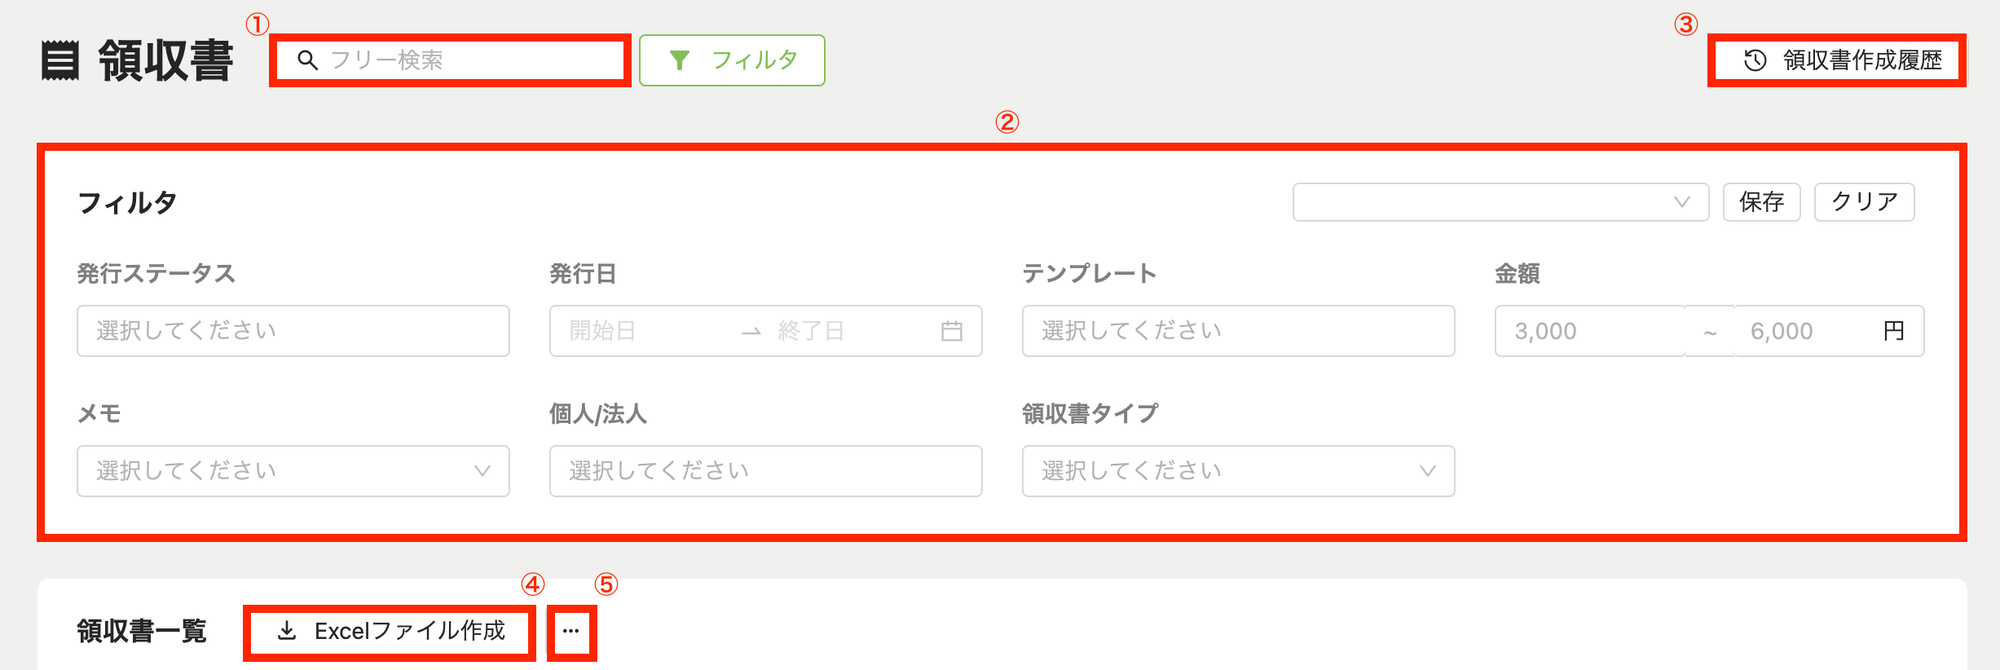
Task: Click the history clock icon
Action: (x=1755, y=61)
